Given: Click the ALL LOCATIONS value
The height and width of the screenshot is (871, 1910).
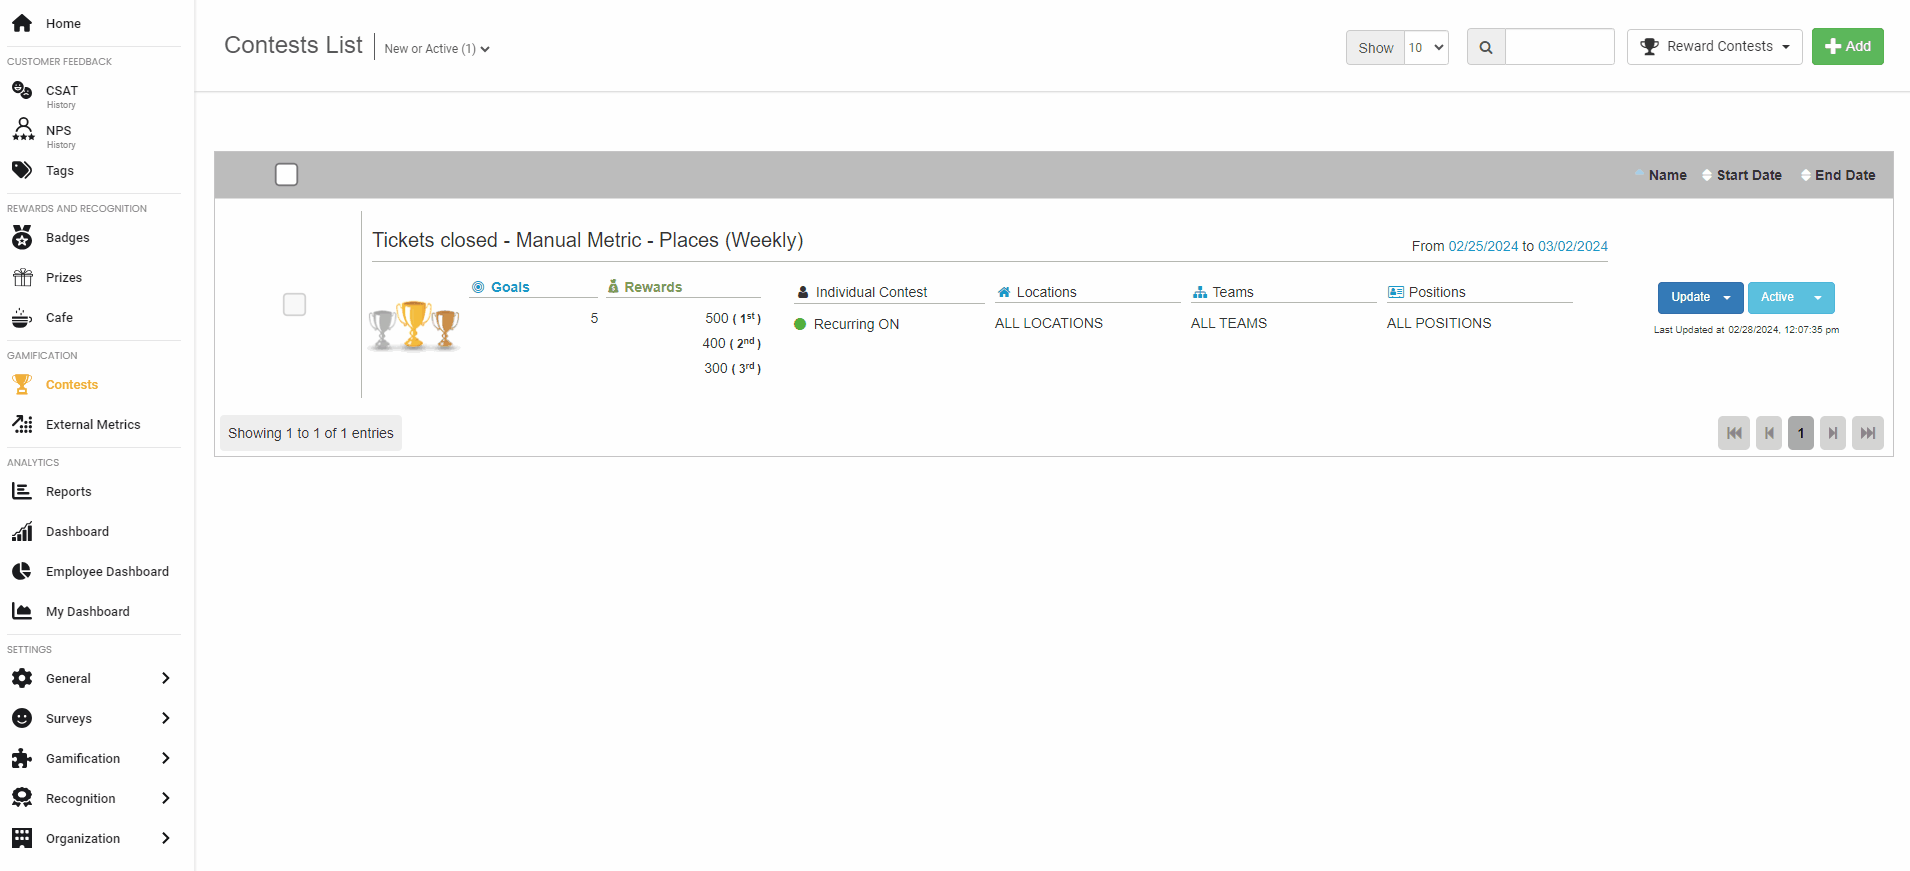Looking at the screenshot, I should (x=1049, y=323).
